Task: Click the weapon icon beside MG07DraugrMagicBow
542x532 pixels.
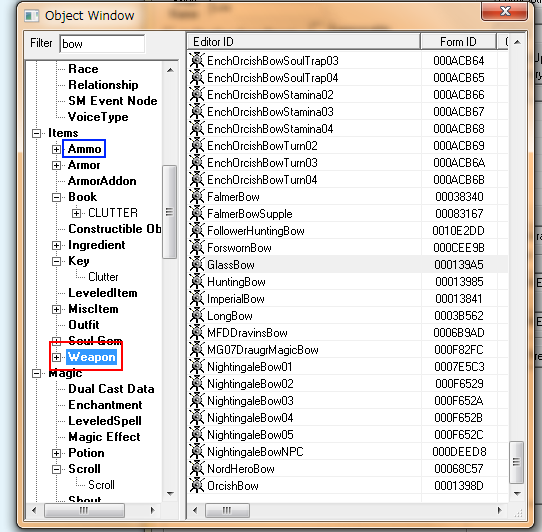Action: [x=197, y=349]
